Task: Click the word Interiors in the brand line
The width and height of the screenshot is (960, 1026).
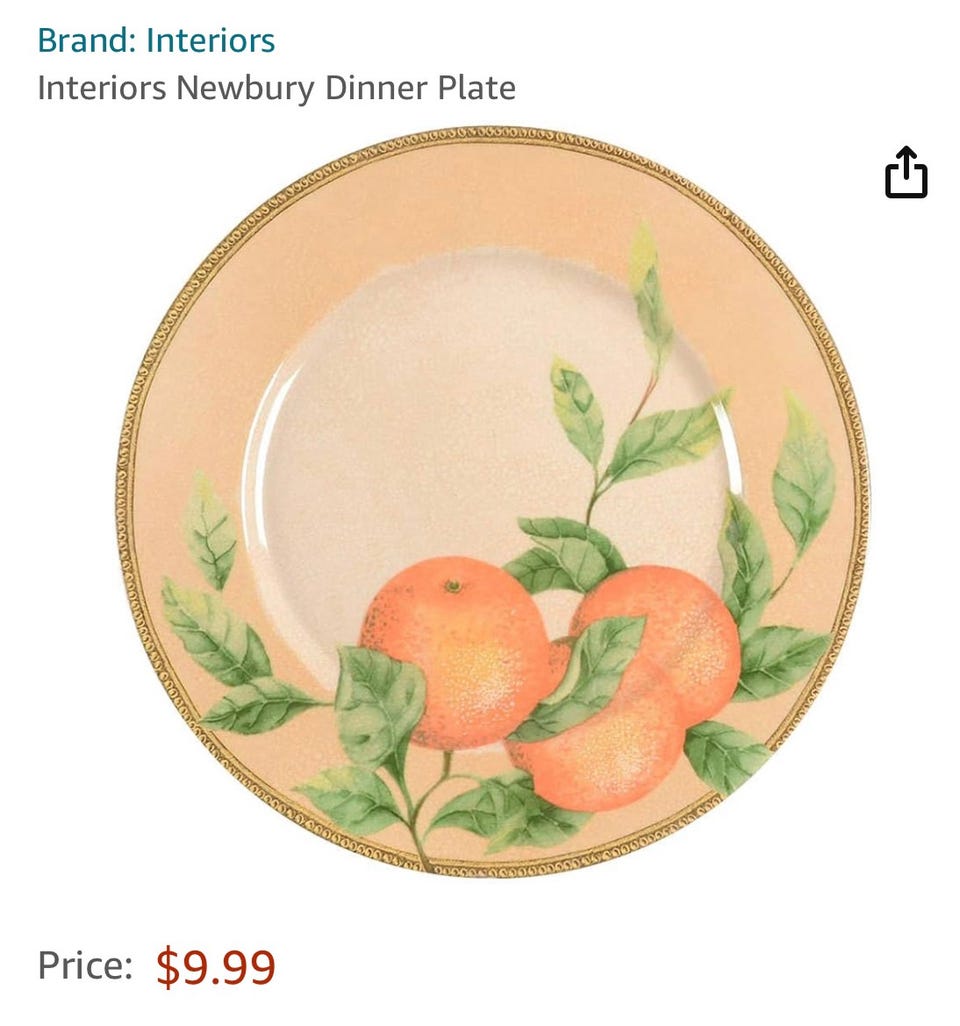Action: (x=210, y=41)
